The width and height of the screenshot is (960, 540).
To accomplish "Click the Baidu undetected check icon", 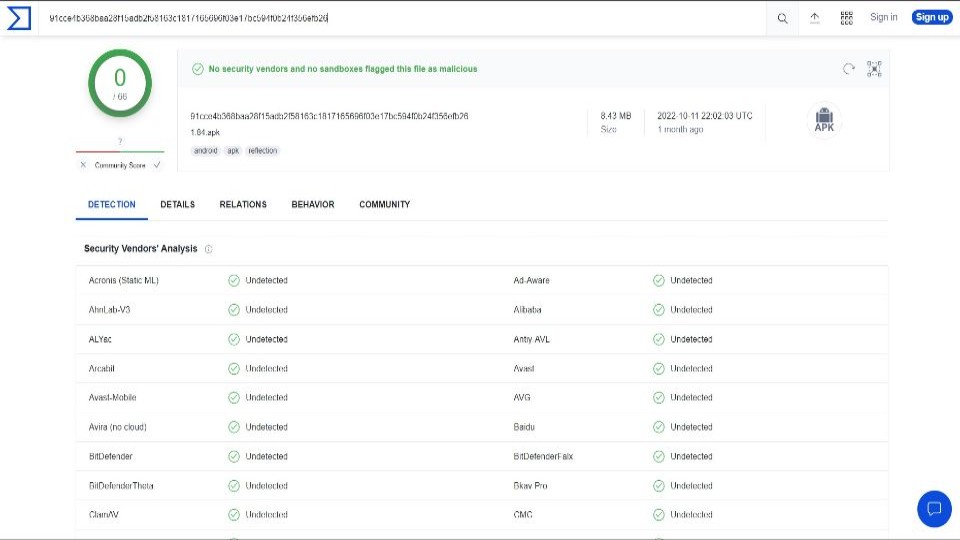I will tap(659, 427).
